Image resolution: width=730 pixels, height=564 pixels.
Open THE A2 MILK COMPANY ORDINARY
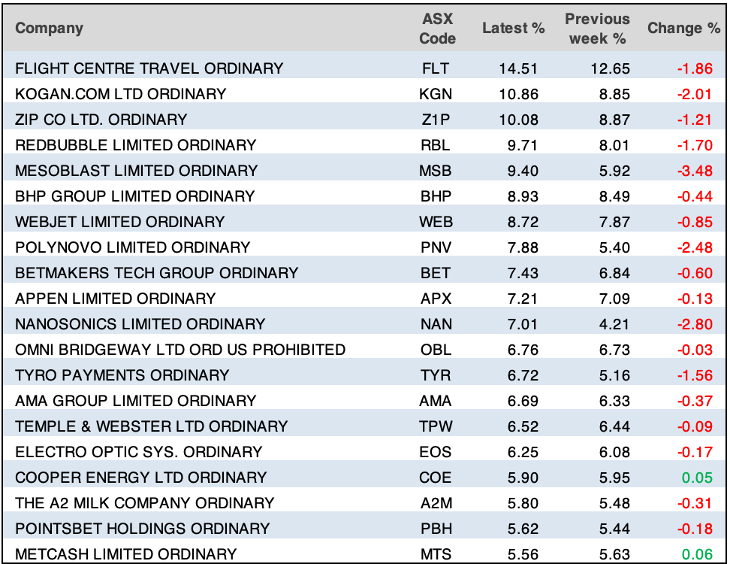[145, 502]
